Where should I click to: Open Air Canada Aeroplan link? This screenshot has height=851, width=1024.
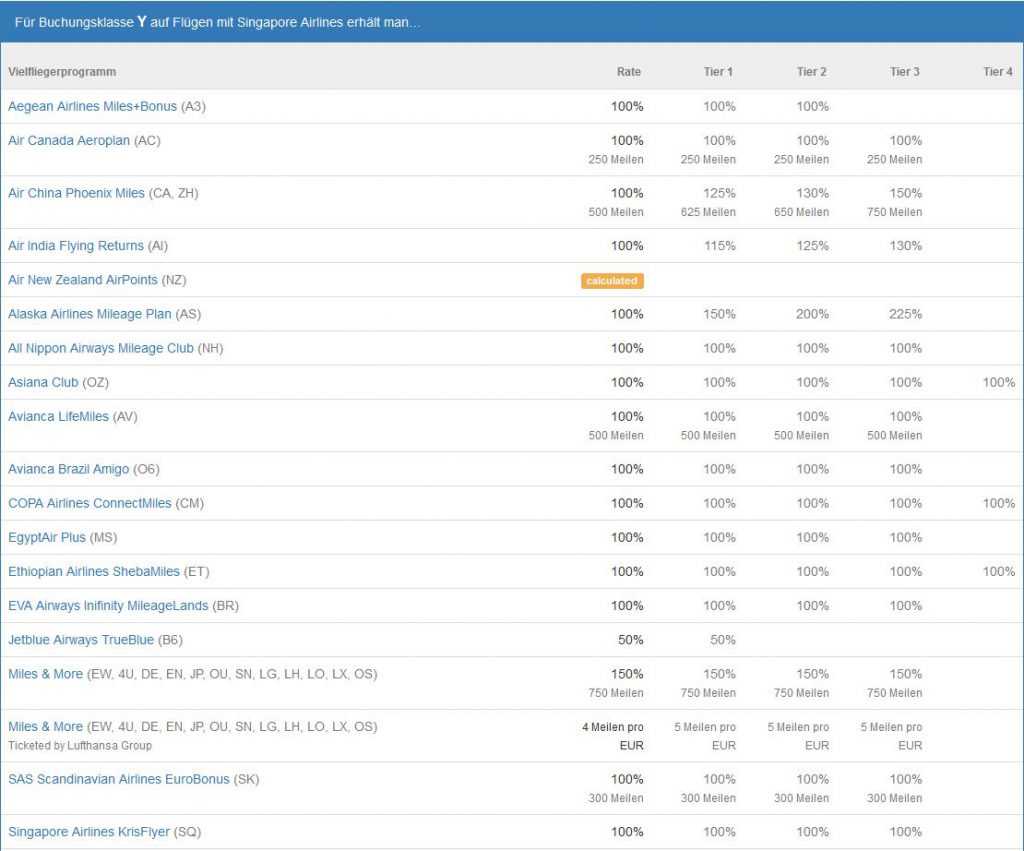pos(69,140)
